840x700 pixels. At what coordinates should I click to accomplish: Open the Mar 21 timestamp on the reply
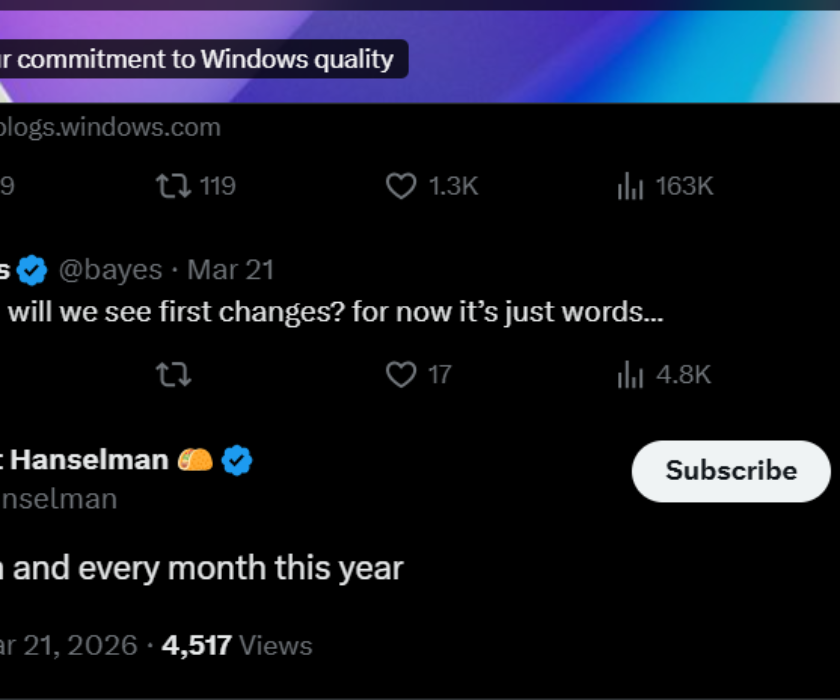[231, 268]
